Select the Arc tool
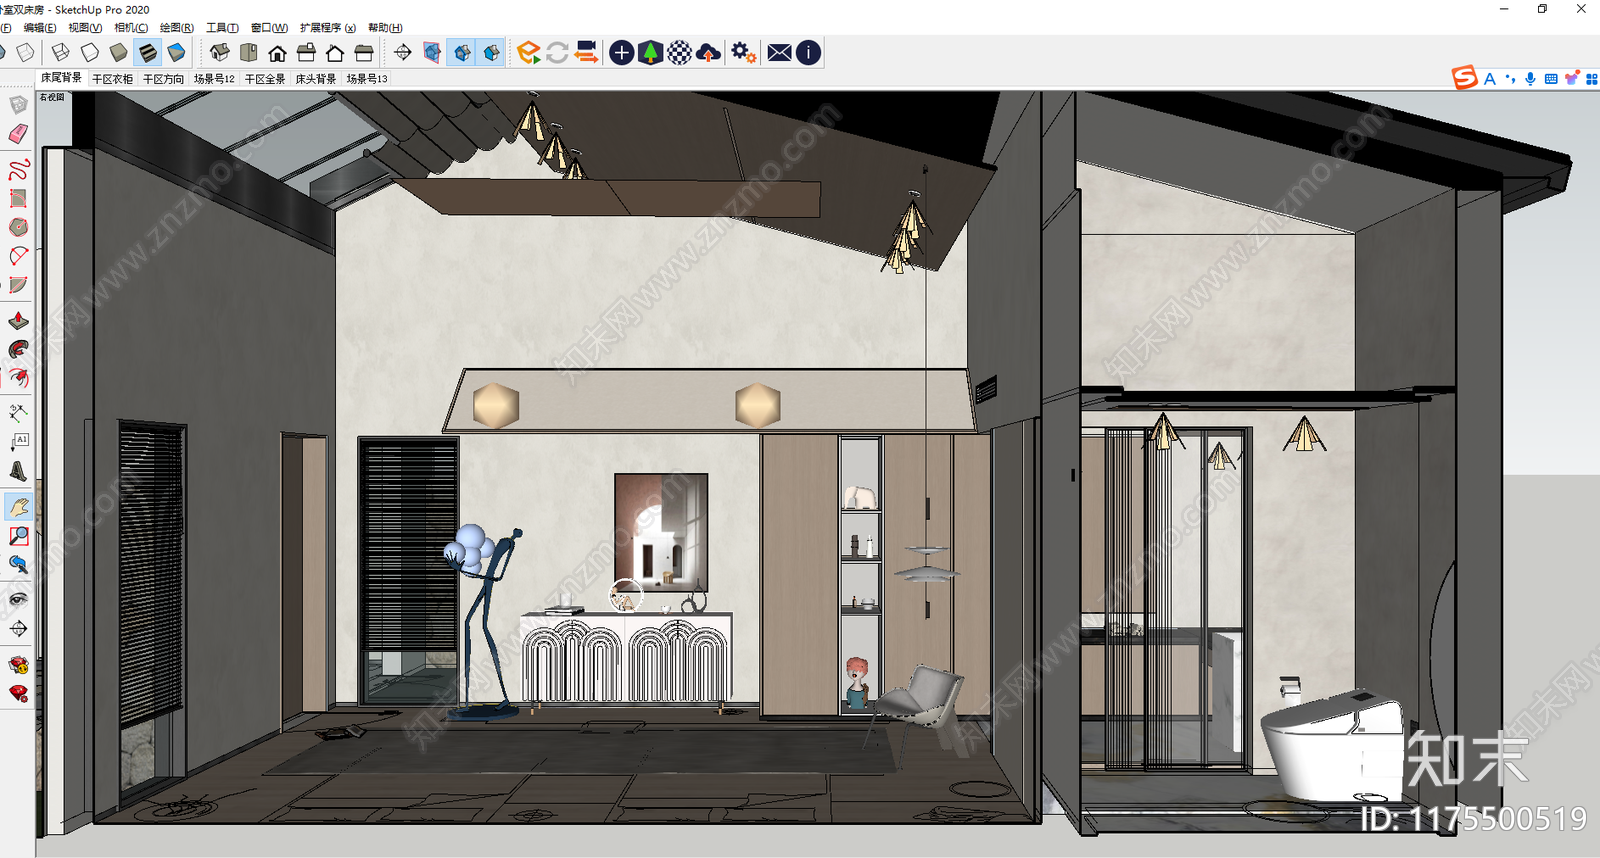 pos(18,256)
